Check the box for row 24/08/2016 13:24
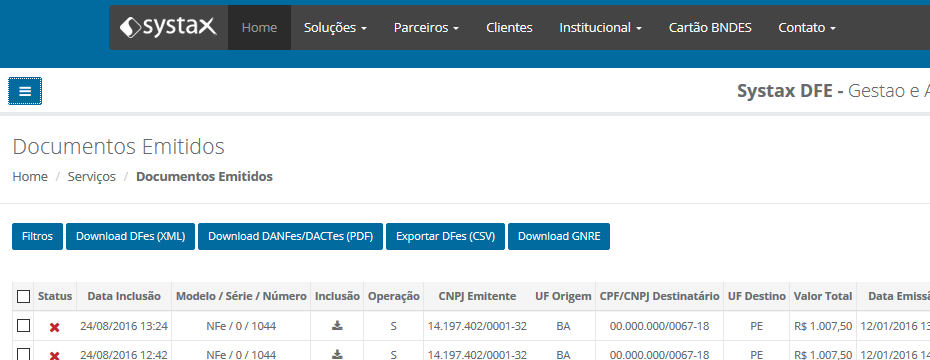This screenshot has height=360, width=930. pos(23,326)
